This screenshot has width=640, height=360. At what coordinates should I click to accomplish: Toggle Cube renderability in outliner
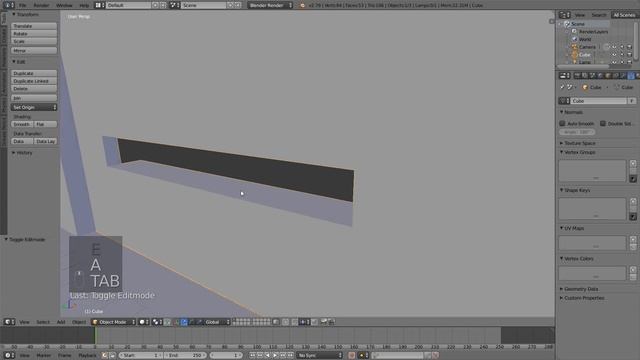(629, 55)
